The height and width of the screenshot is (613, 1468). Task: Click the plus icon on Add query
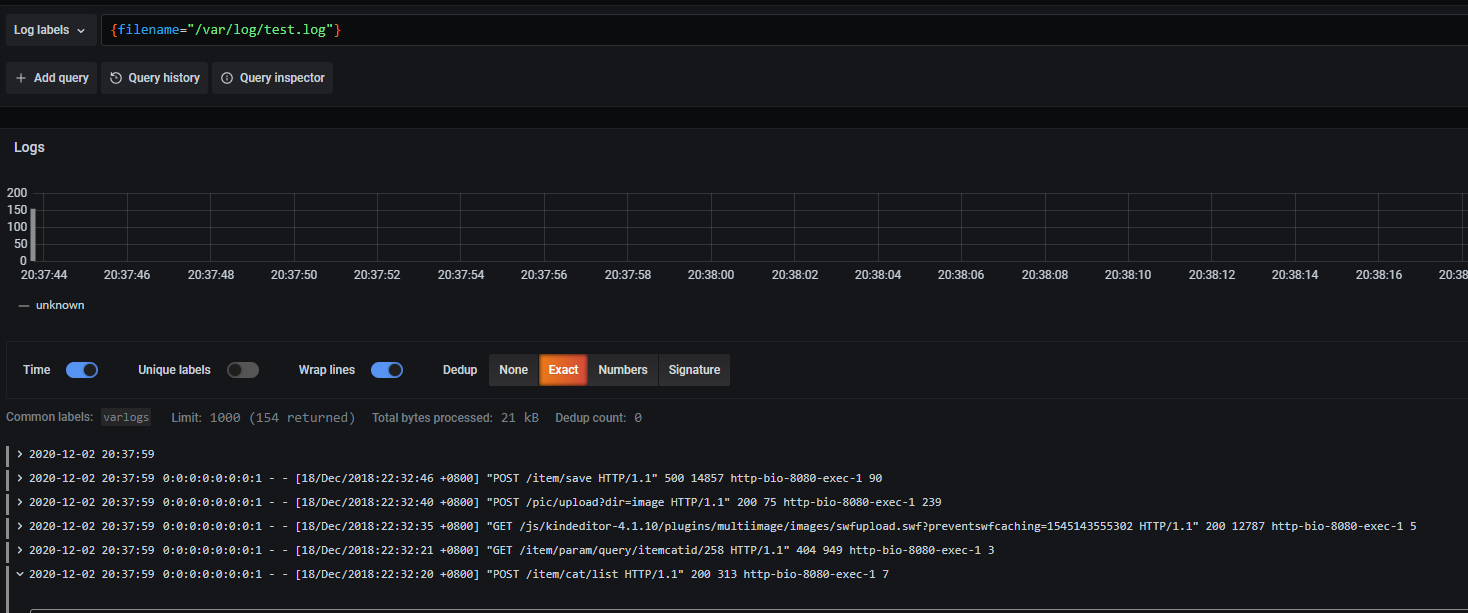[x=21, y=78]
